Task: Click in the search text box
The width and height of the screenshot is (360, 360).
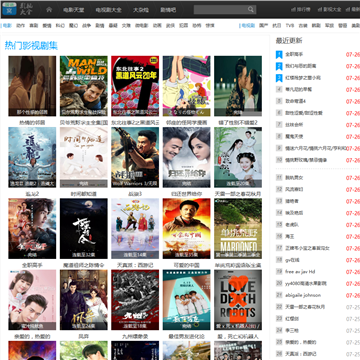Action: [221, 10]
